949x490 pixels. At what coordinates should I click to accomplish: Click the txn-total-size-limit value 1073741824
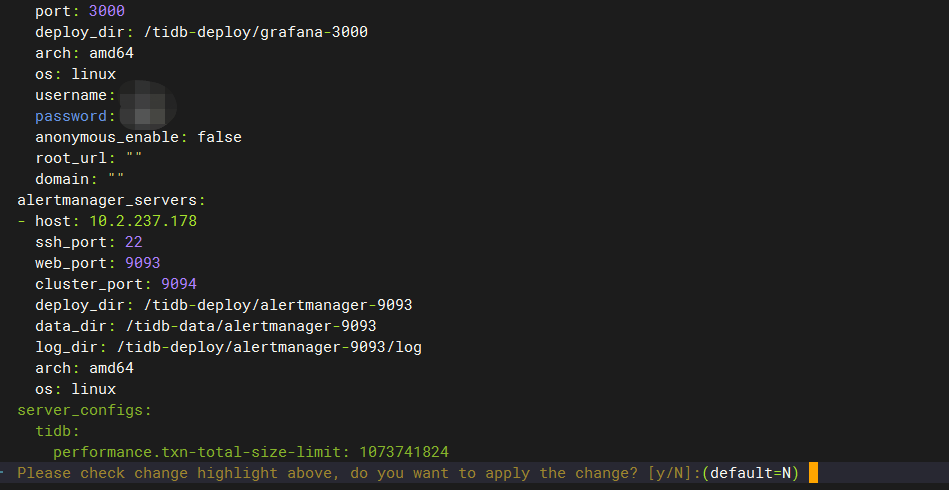tap(404, 452)
